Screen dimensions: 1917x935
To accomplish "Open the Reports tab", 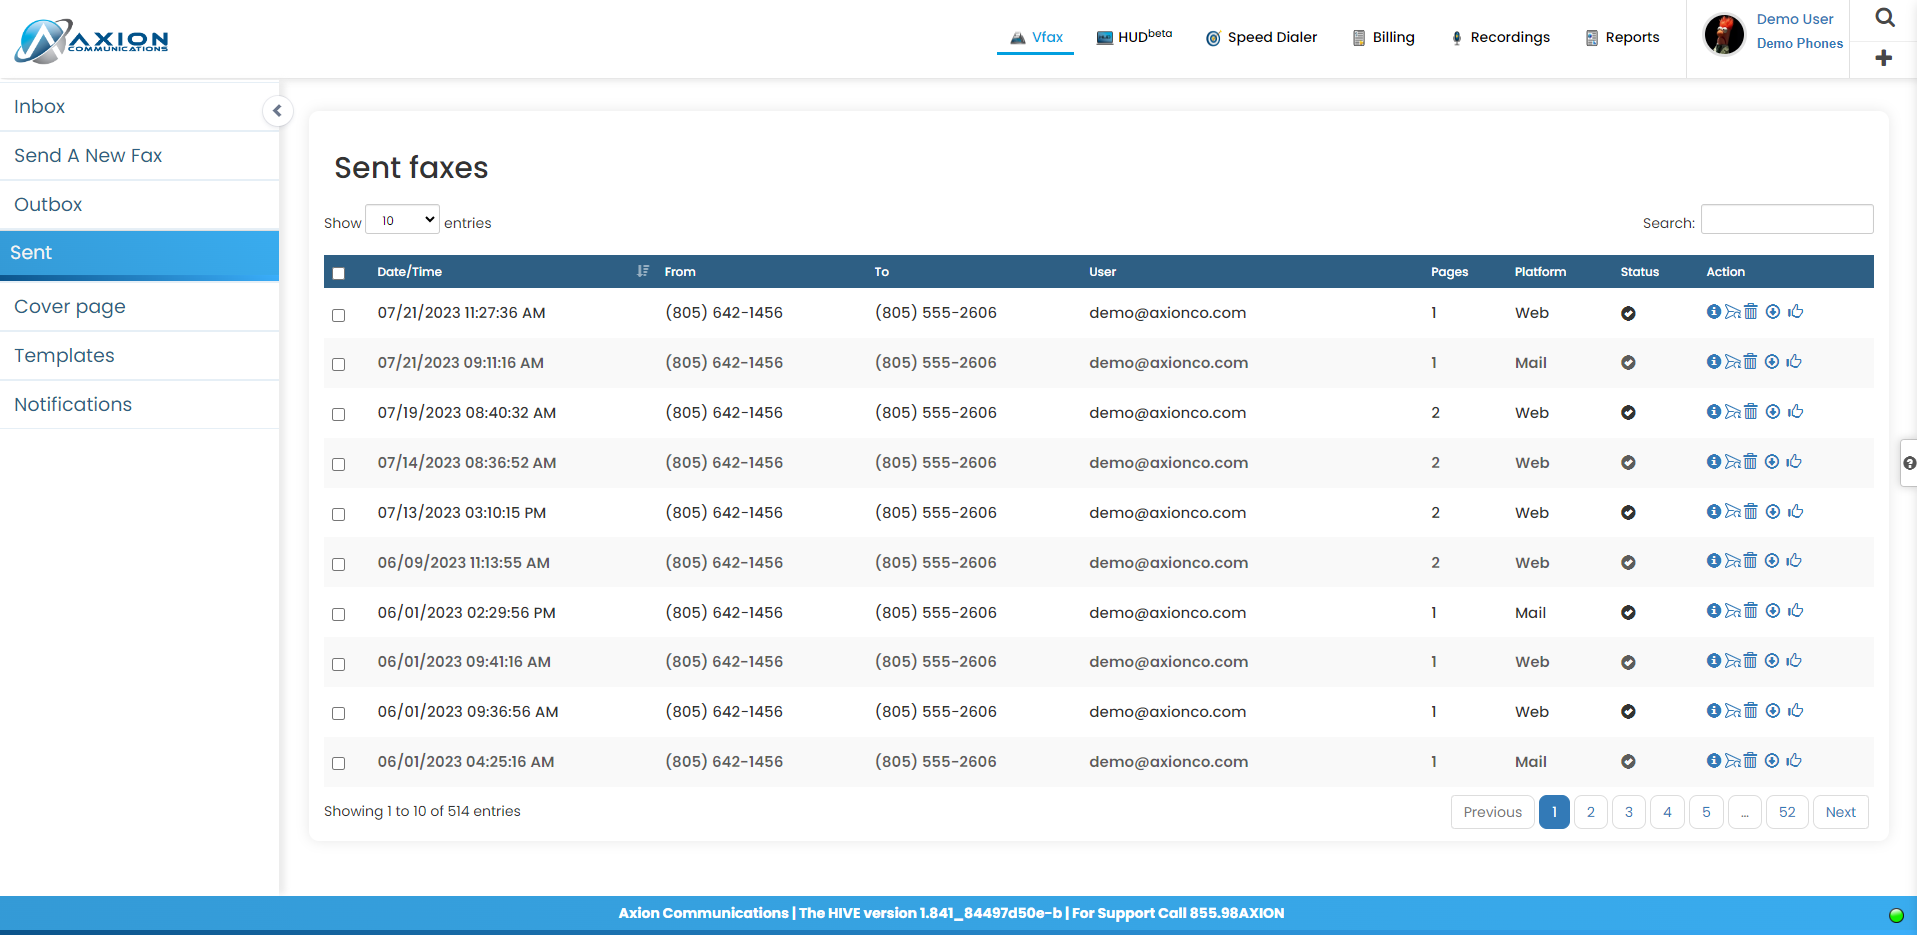I will pos(1622,37).
